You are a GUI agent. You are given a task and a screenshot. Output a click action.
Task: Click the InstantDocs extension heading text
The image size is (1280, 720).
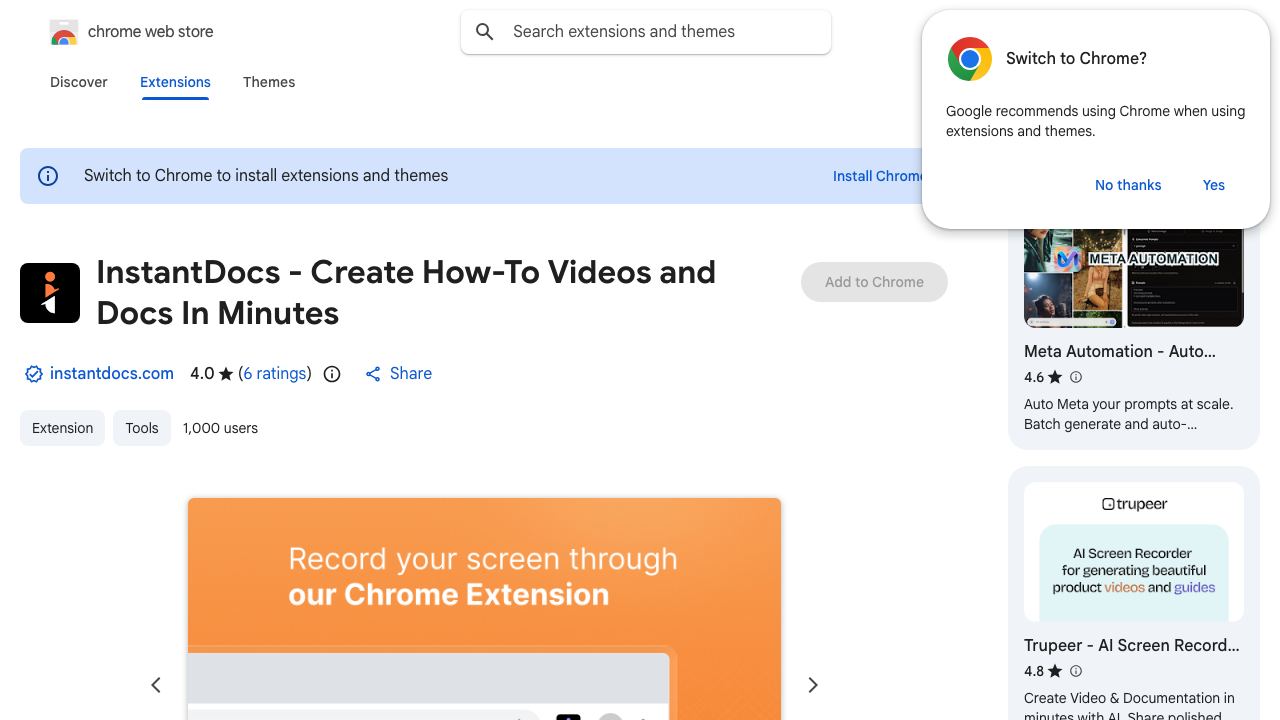[406, 293]
